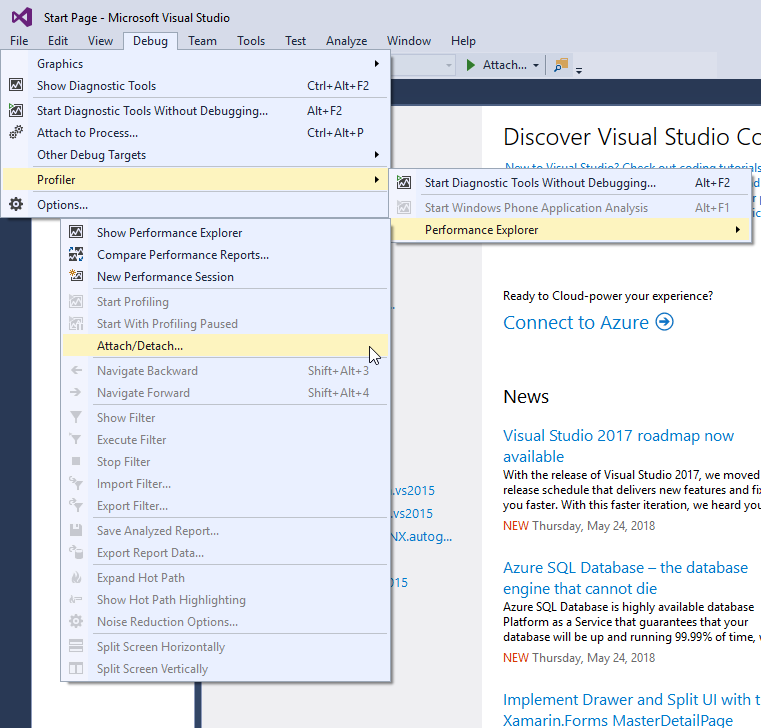Screen dimensions: 761x728
Task: Open the File menu
Action: point(19,41)
